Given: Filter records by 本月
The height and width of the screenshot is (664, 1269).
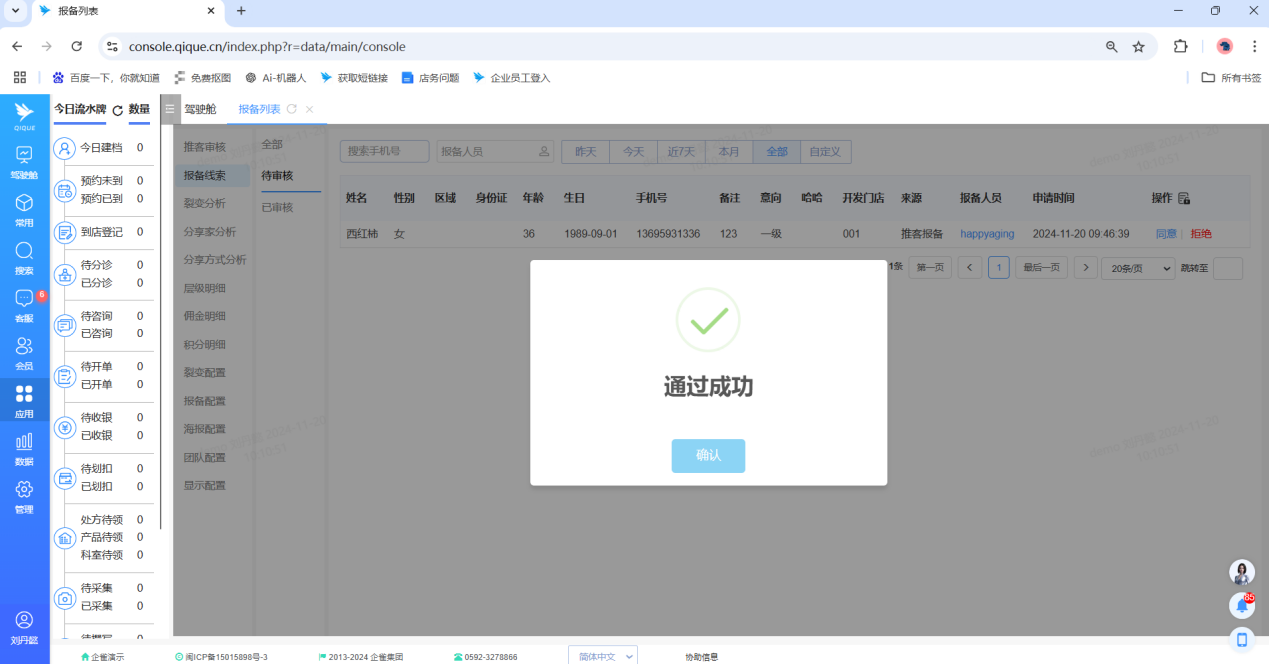Looking at the screenshot, I should tap(729, 151).
